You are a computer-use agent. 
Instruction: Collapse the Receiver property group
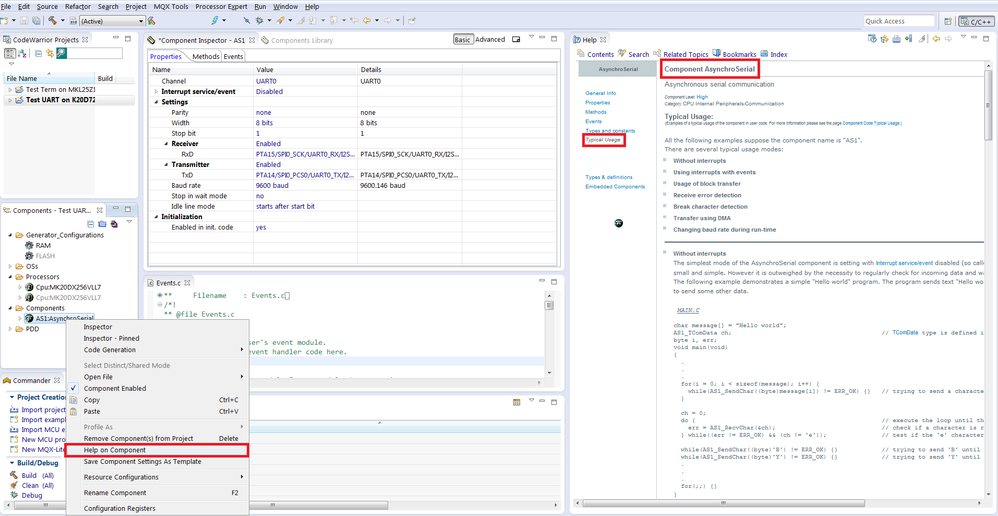(166, 144)
